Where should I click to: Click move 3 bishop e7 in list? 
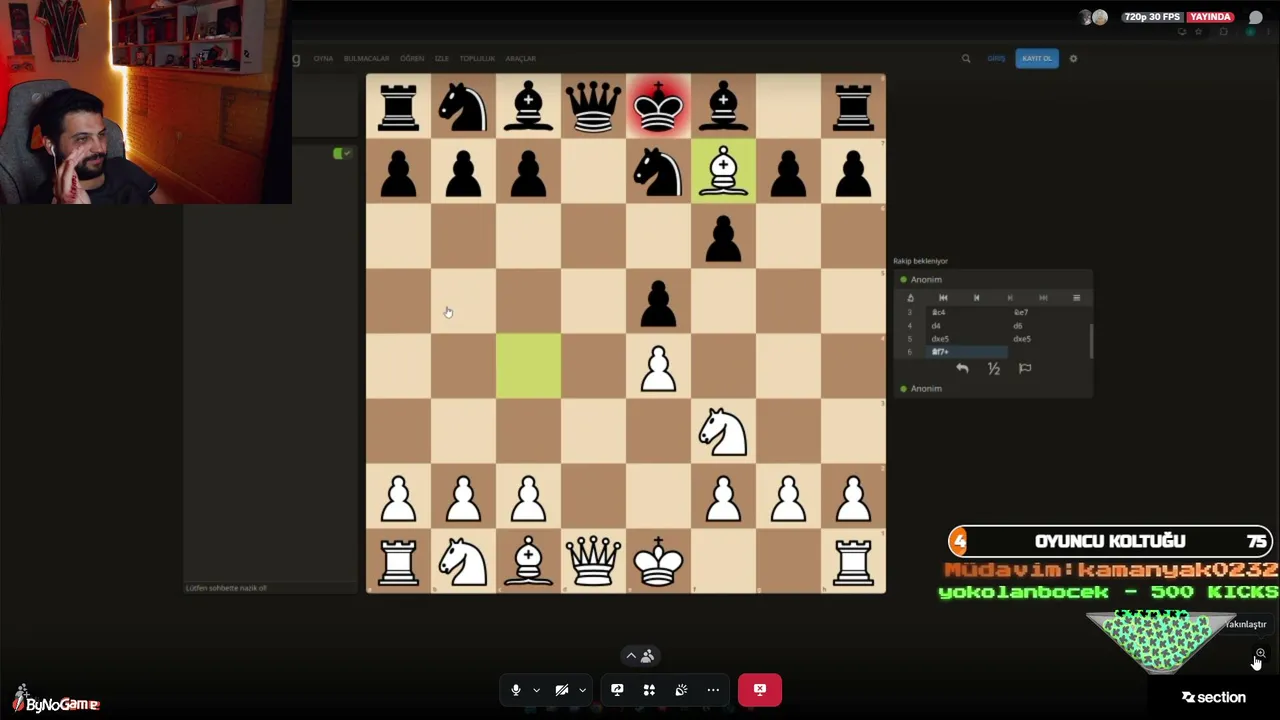coord(1020,312)
